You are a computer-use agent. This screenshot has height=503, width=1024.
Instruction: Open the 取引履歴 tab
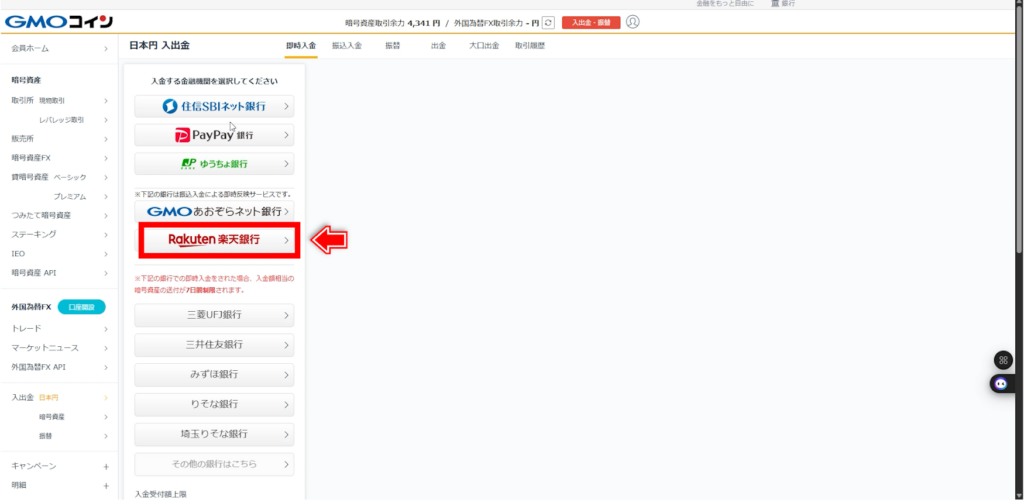[x=530, y=46]
